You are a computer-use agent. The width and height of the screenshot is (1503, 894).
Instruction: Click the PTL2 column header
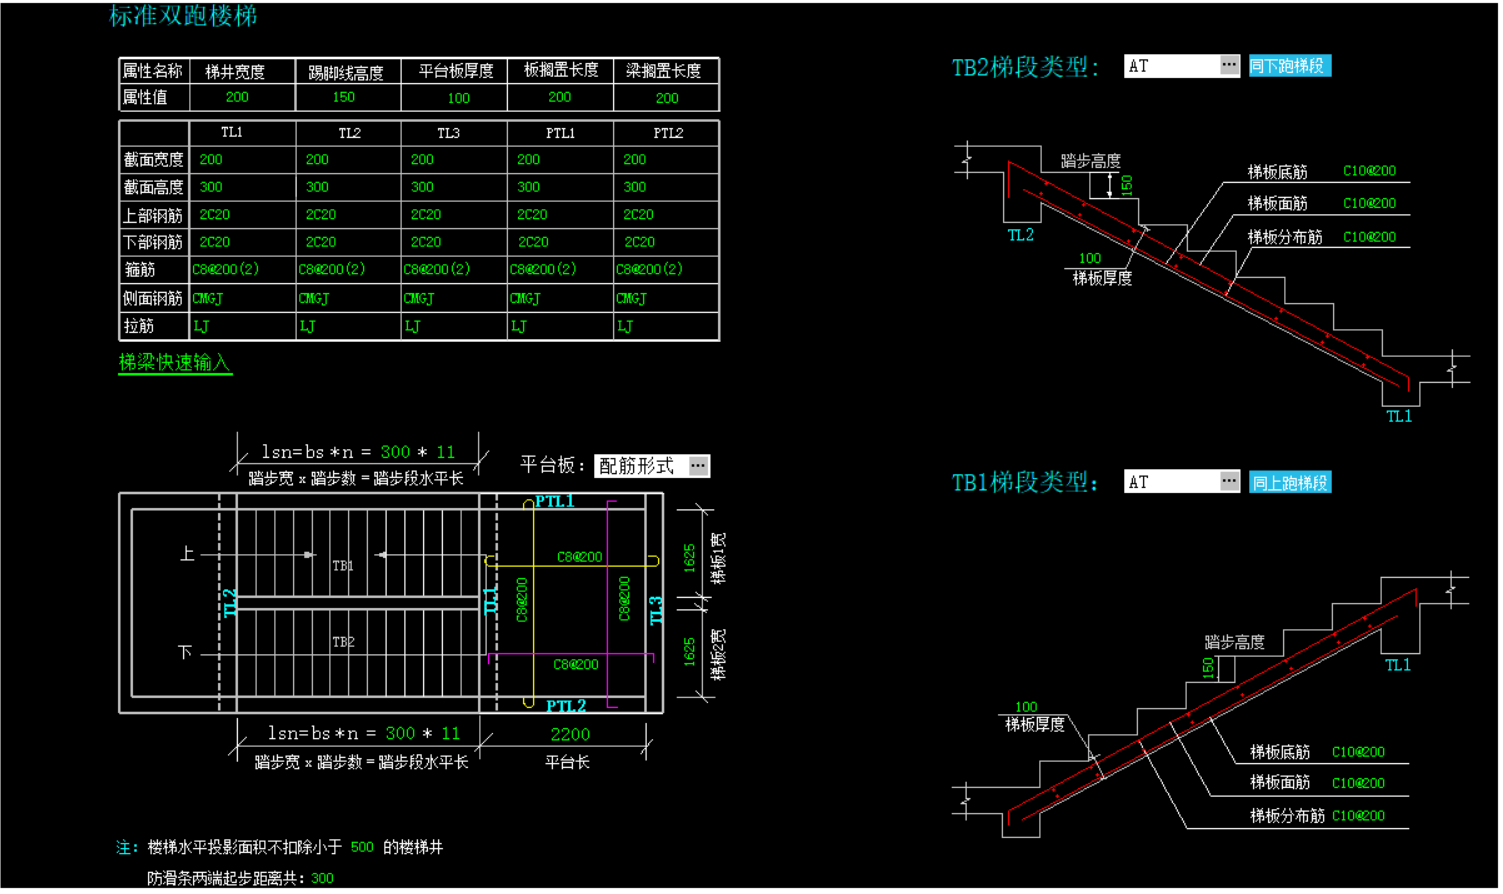click(668, 133)
